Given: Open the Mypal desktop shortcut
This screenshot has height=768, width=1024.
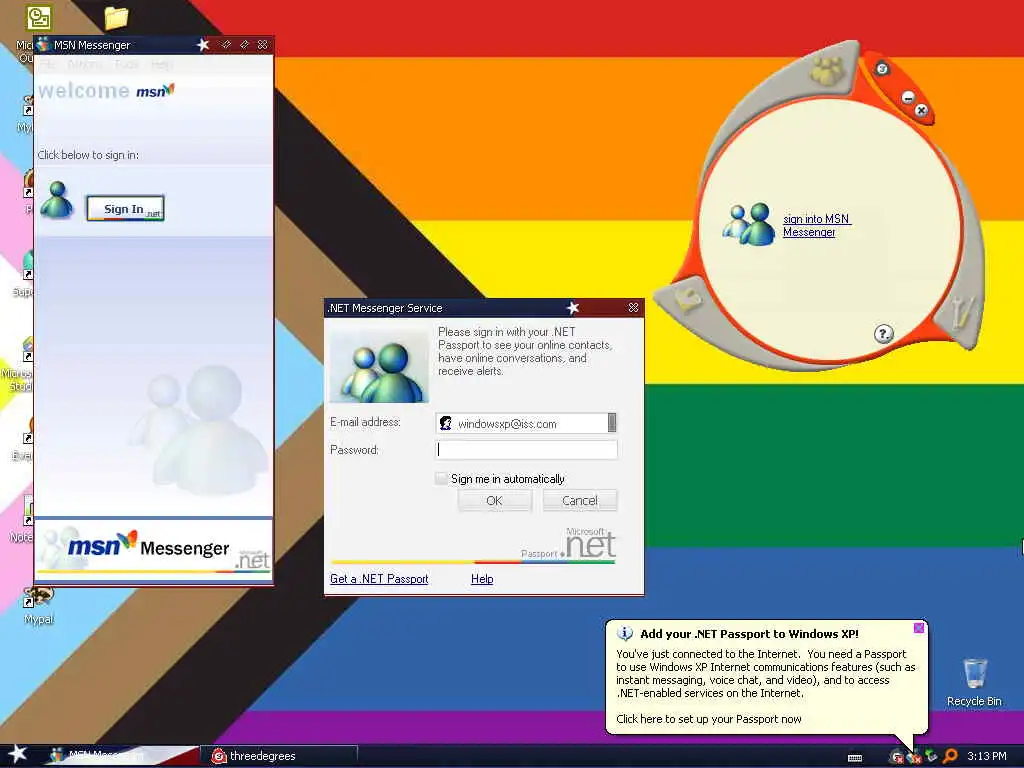Looking at the screenshot, I should click(39, 606).
